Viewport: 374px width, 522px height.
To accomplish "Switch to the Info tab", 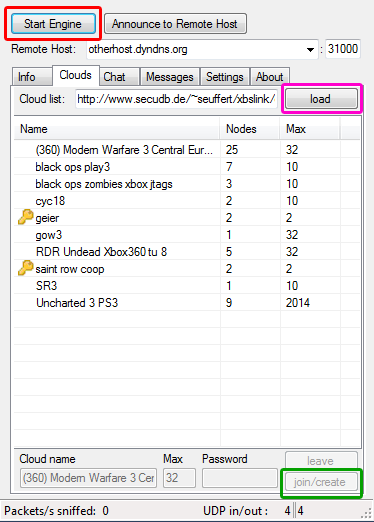I will coord(32,77).
